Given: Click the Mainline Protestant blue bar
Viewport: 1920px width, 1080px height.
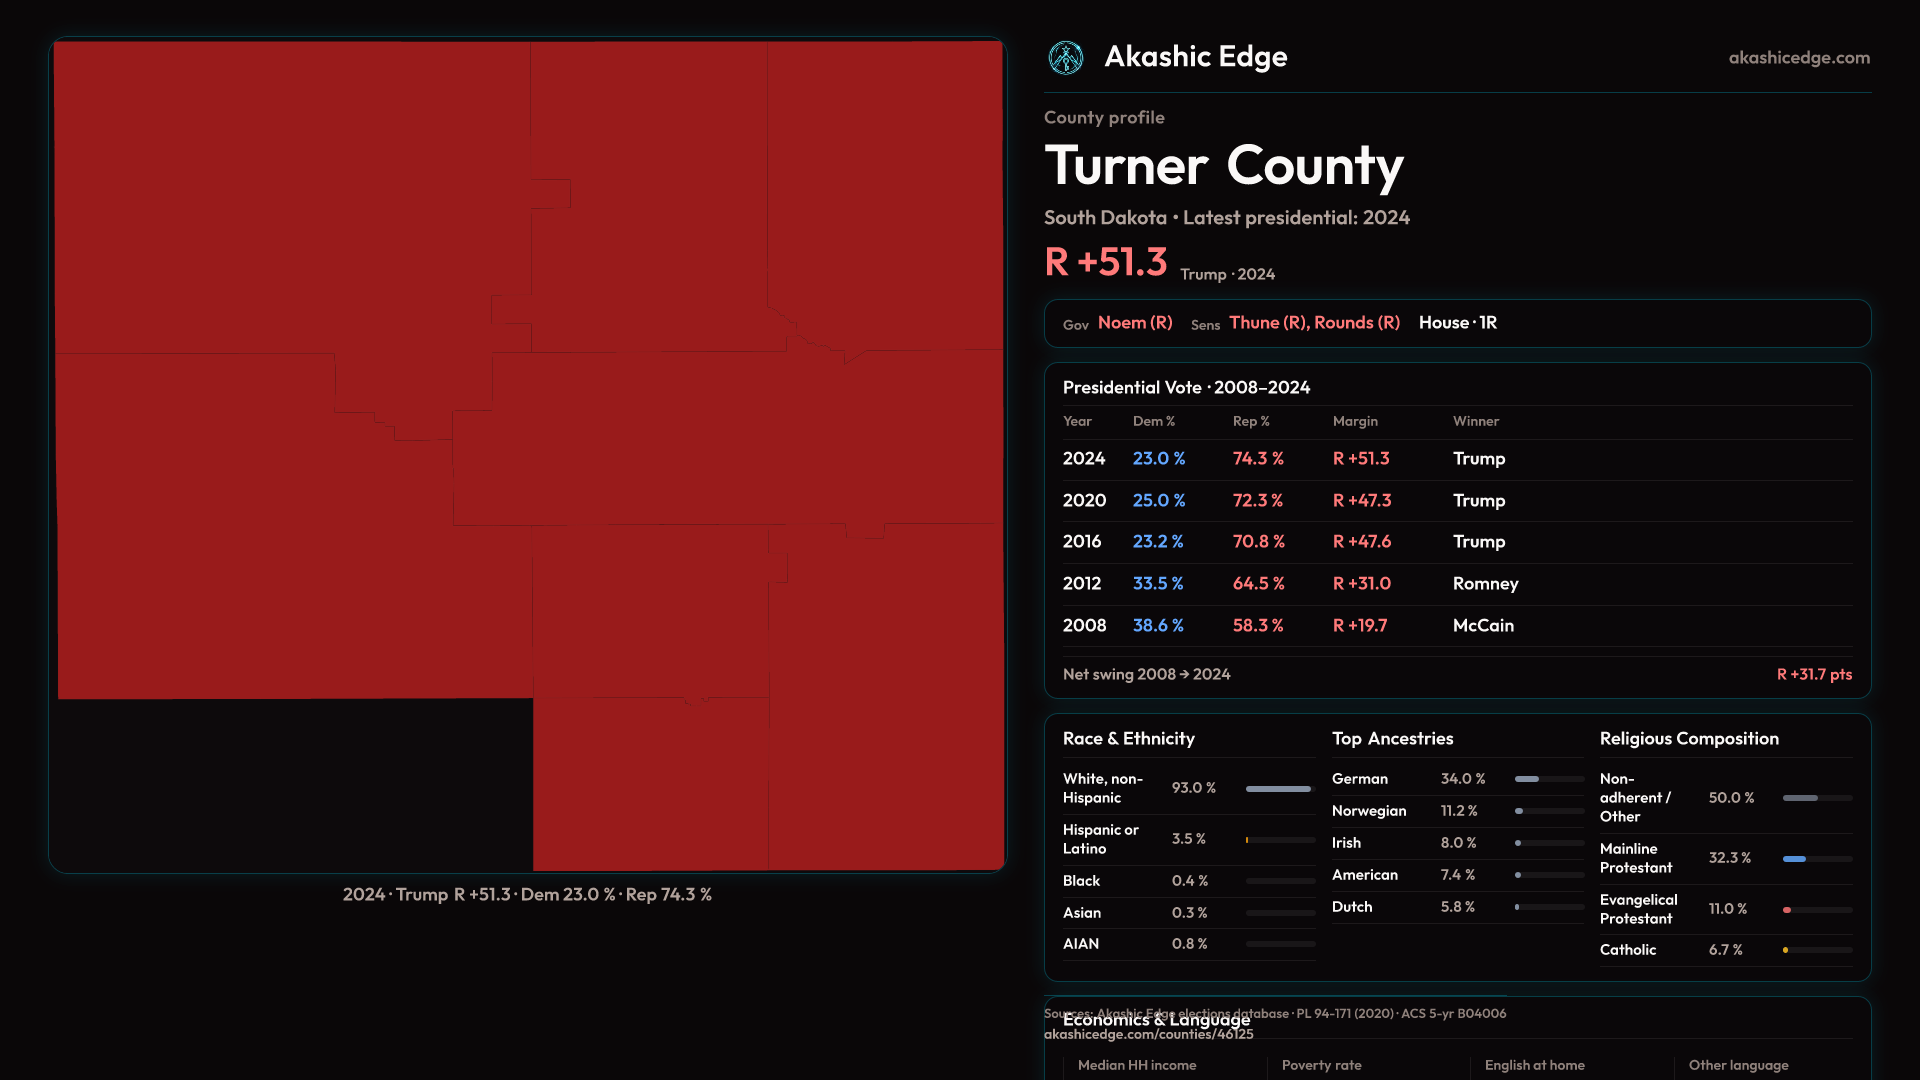Looking at the screenshot, I should pos(1794,859).
